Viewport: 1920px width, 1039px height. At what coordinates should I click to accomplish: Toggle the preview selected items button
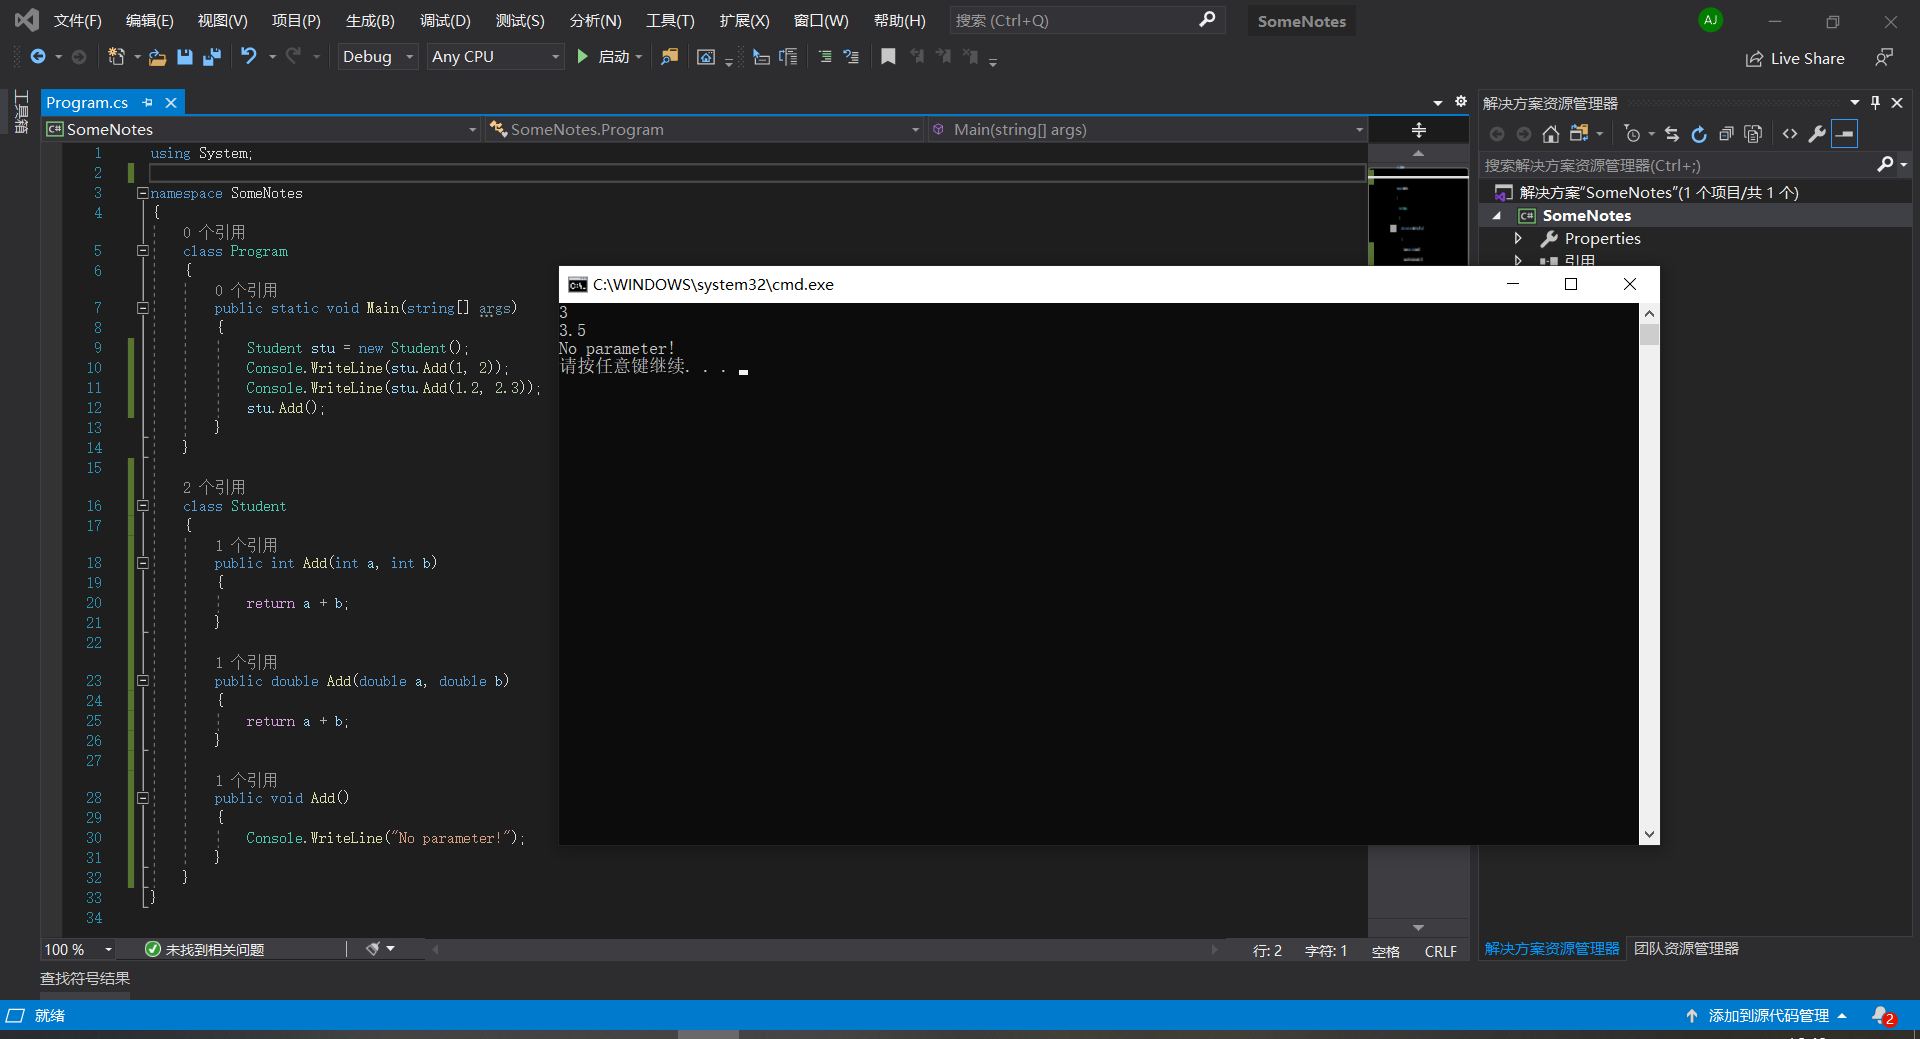(1845, 134)
